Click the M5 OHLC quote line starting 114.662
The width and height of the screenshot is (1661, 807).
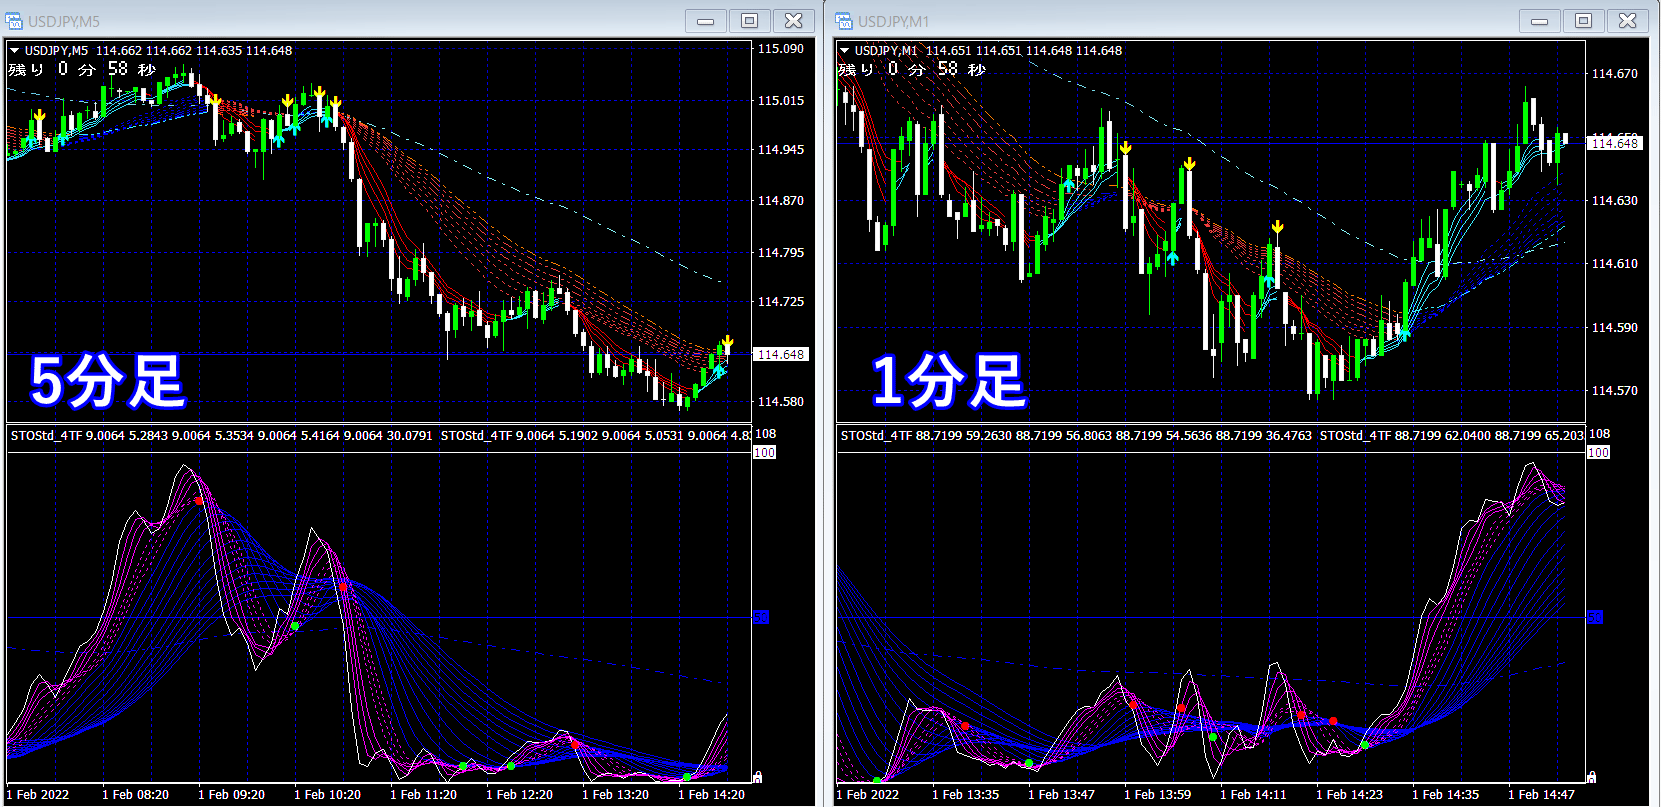194,51
